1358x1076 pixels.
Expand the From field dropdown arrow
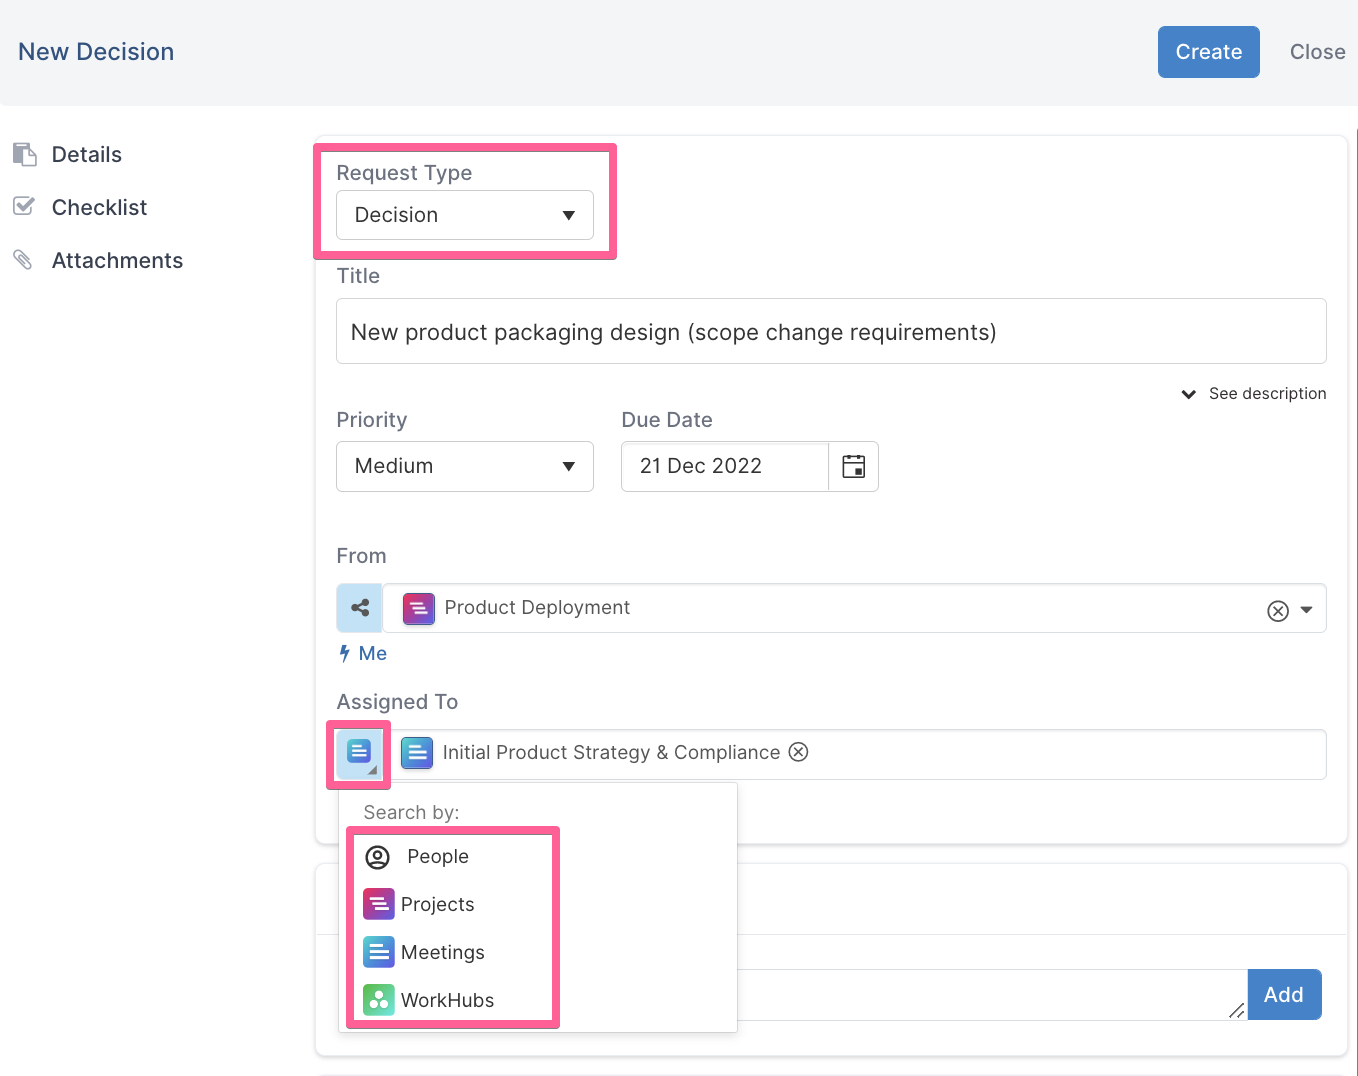(x=1306, y=610)
